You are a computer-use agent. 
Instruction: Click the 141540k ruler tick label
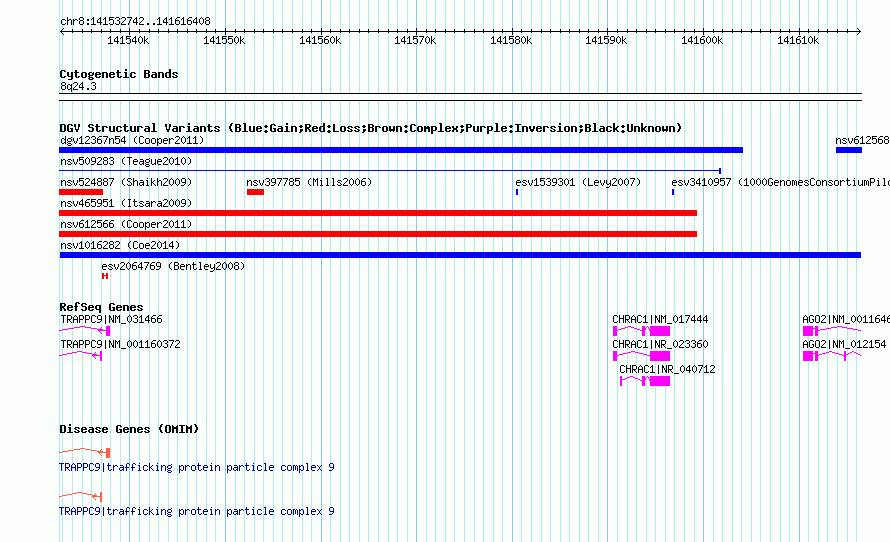[x=128, y=40]
